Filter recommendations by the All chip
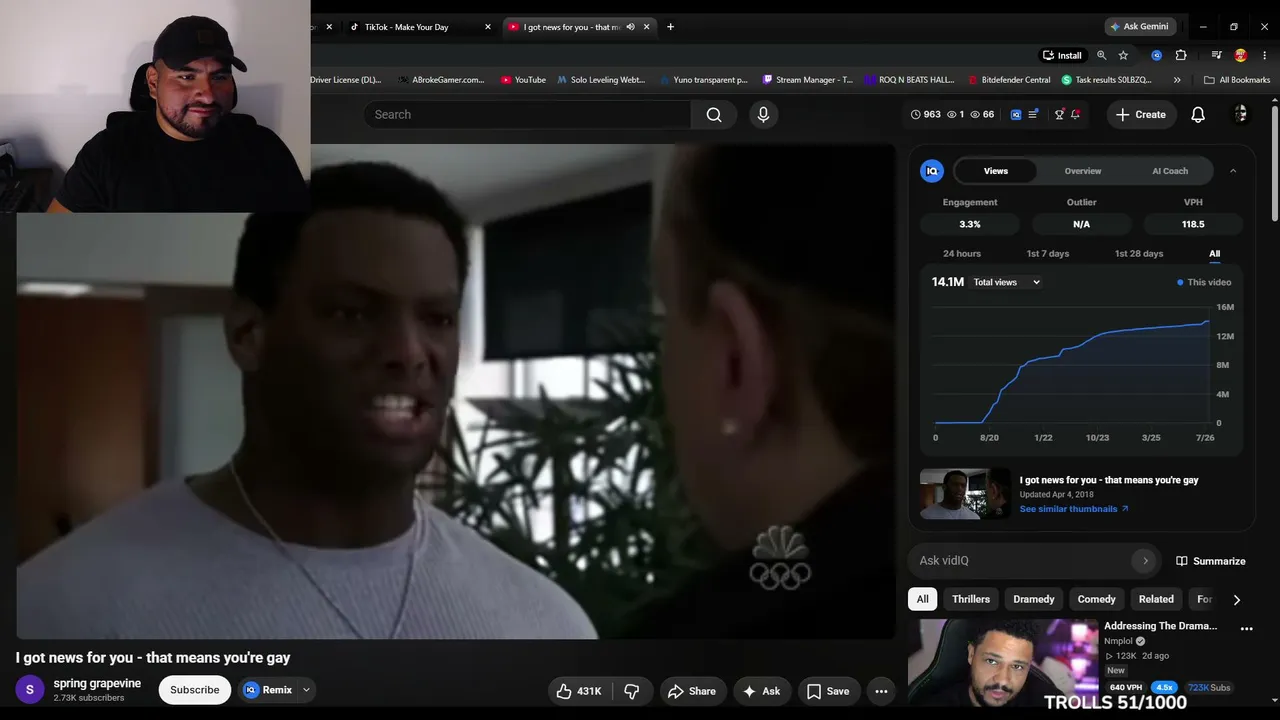Screen dimensions: 1280x720 [923, 600]
